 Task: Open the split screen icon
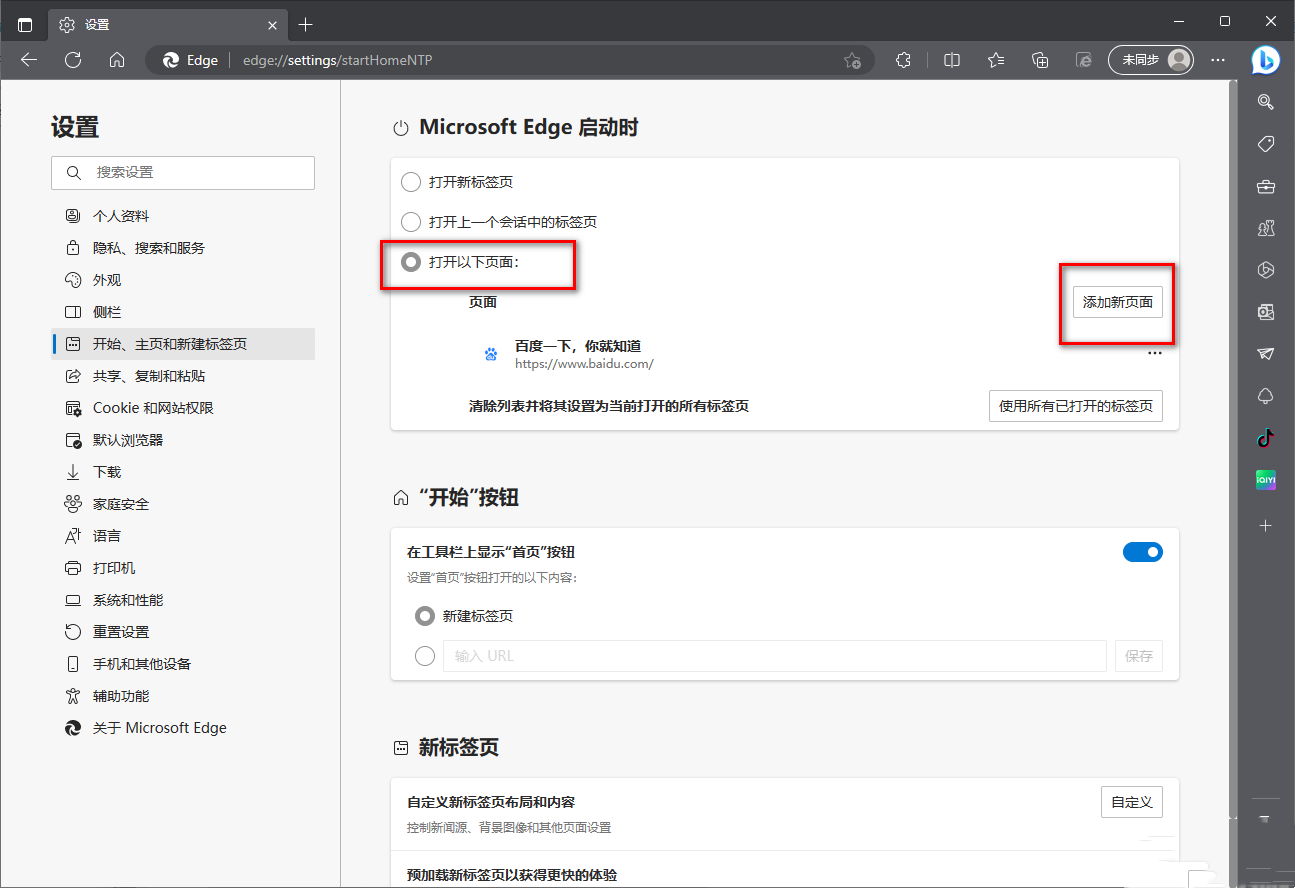point(952,60)
